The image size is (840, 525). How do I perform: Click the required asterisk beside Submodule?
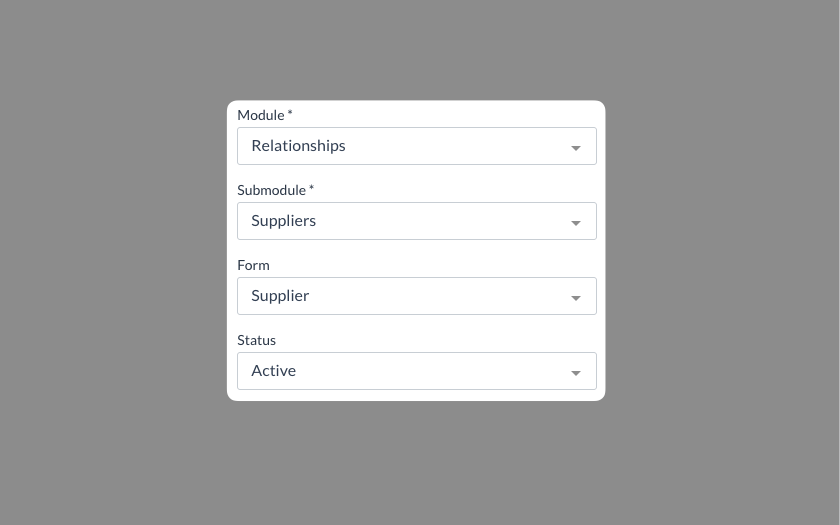pos(311,189)
